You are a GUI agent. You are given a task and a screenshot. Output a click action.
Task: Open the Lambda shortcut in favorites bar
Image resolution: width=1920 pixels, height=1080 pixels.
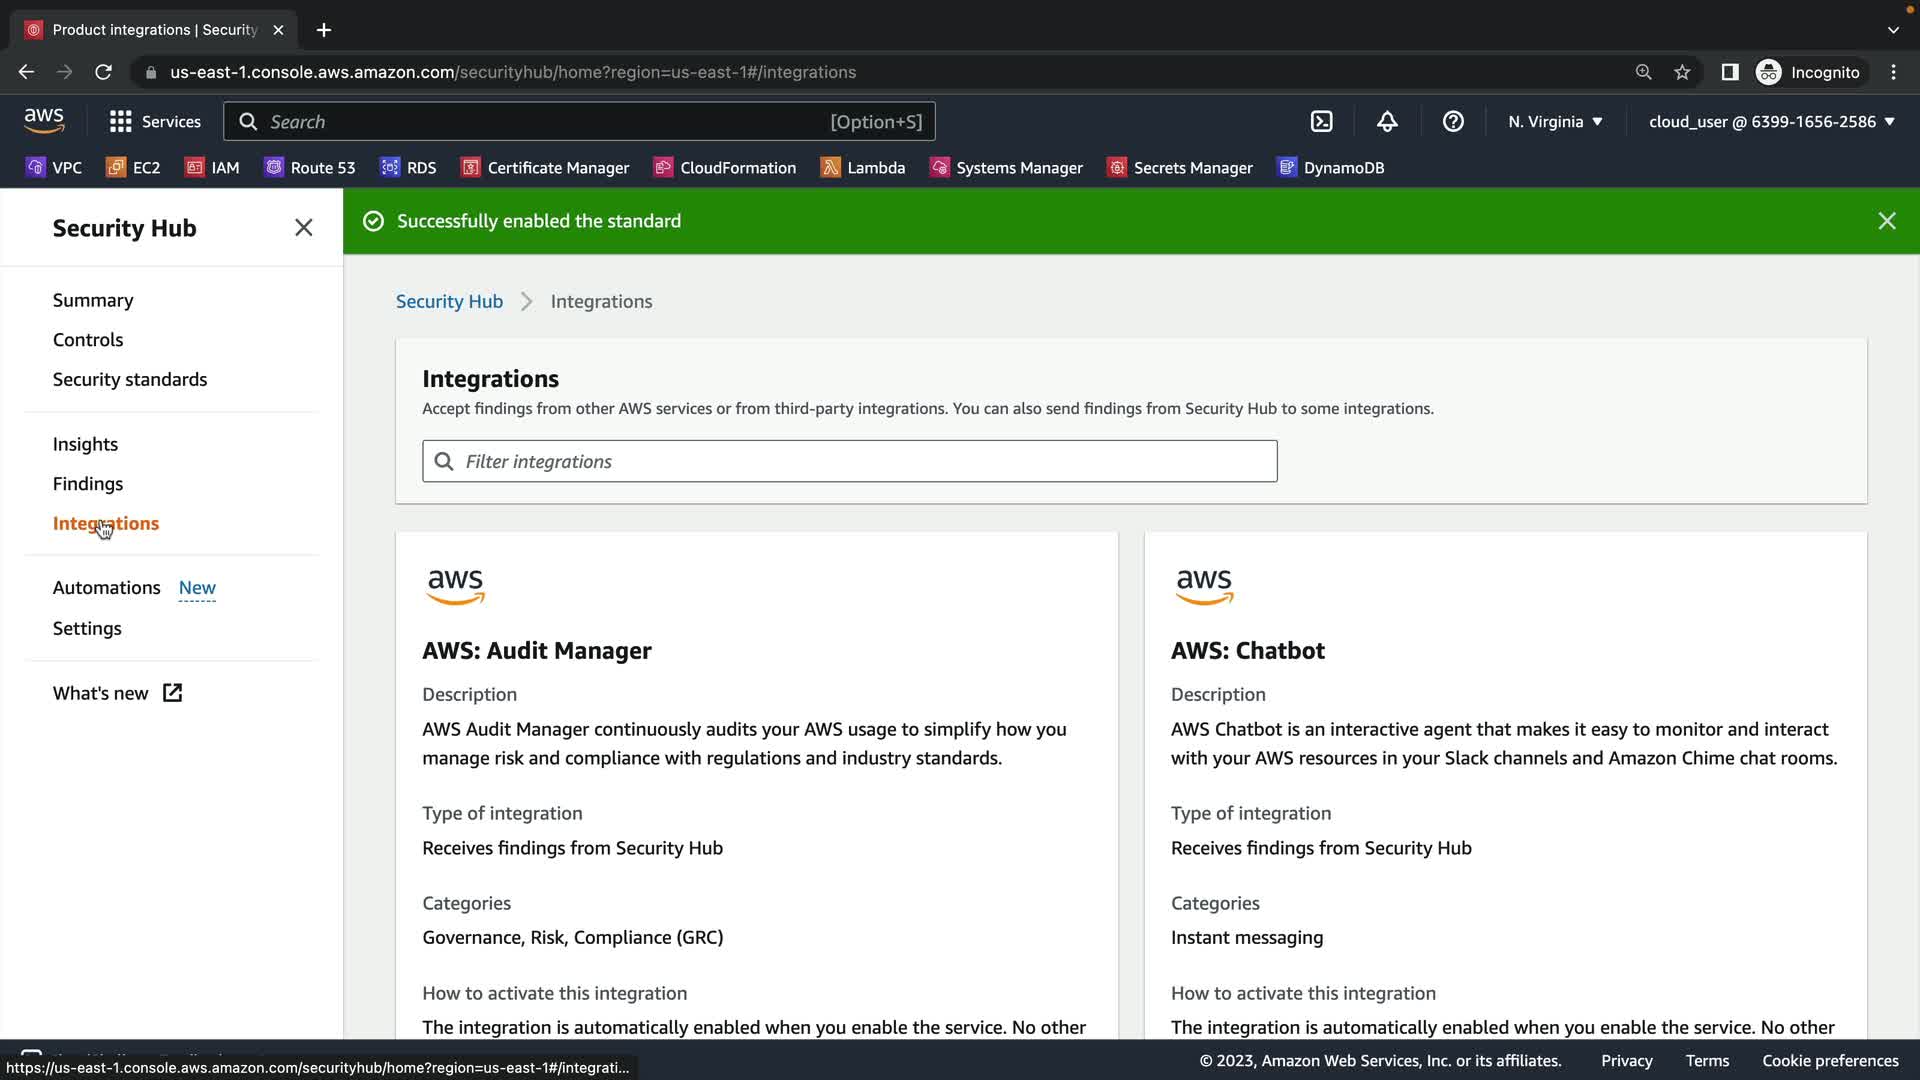click(x=862, y=167)
